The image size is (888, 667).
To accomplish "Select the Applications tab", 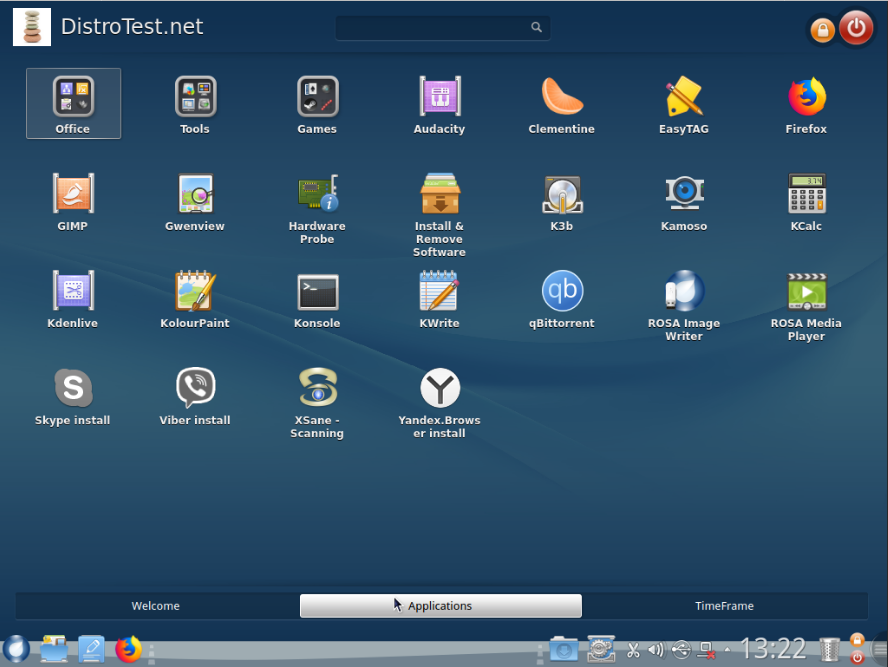I will [x=441, y=606].
